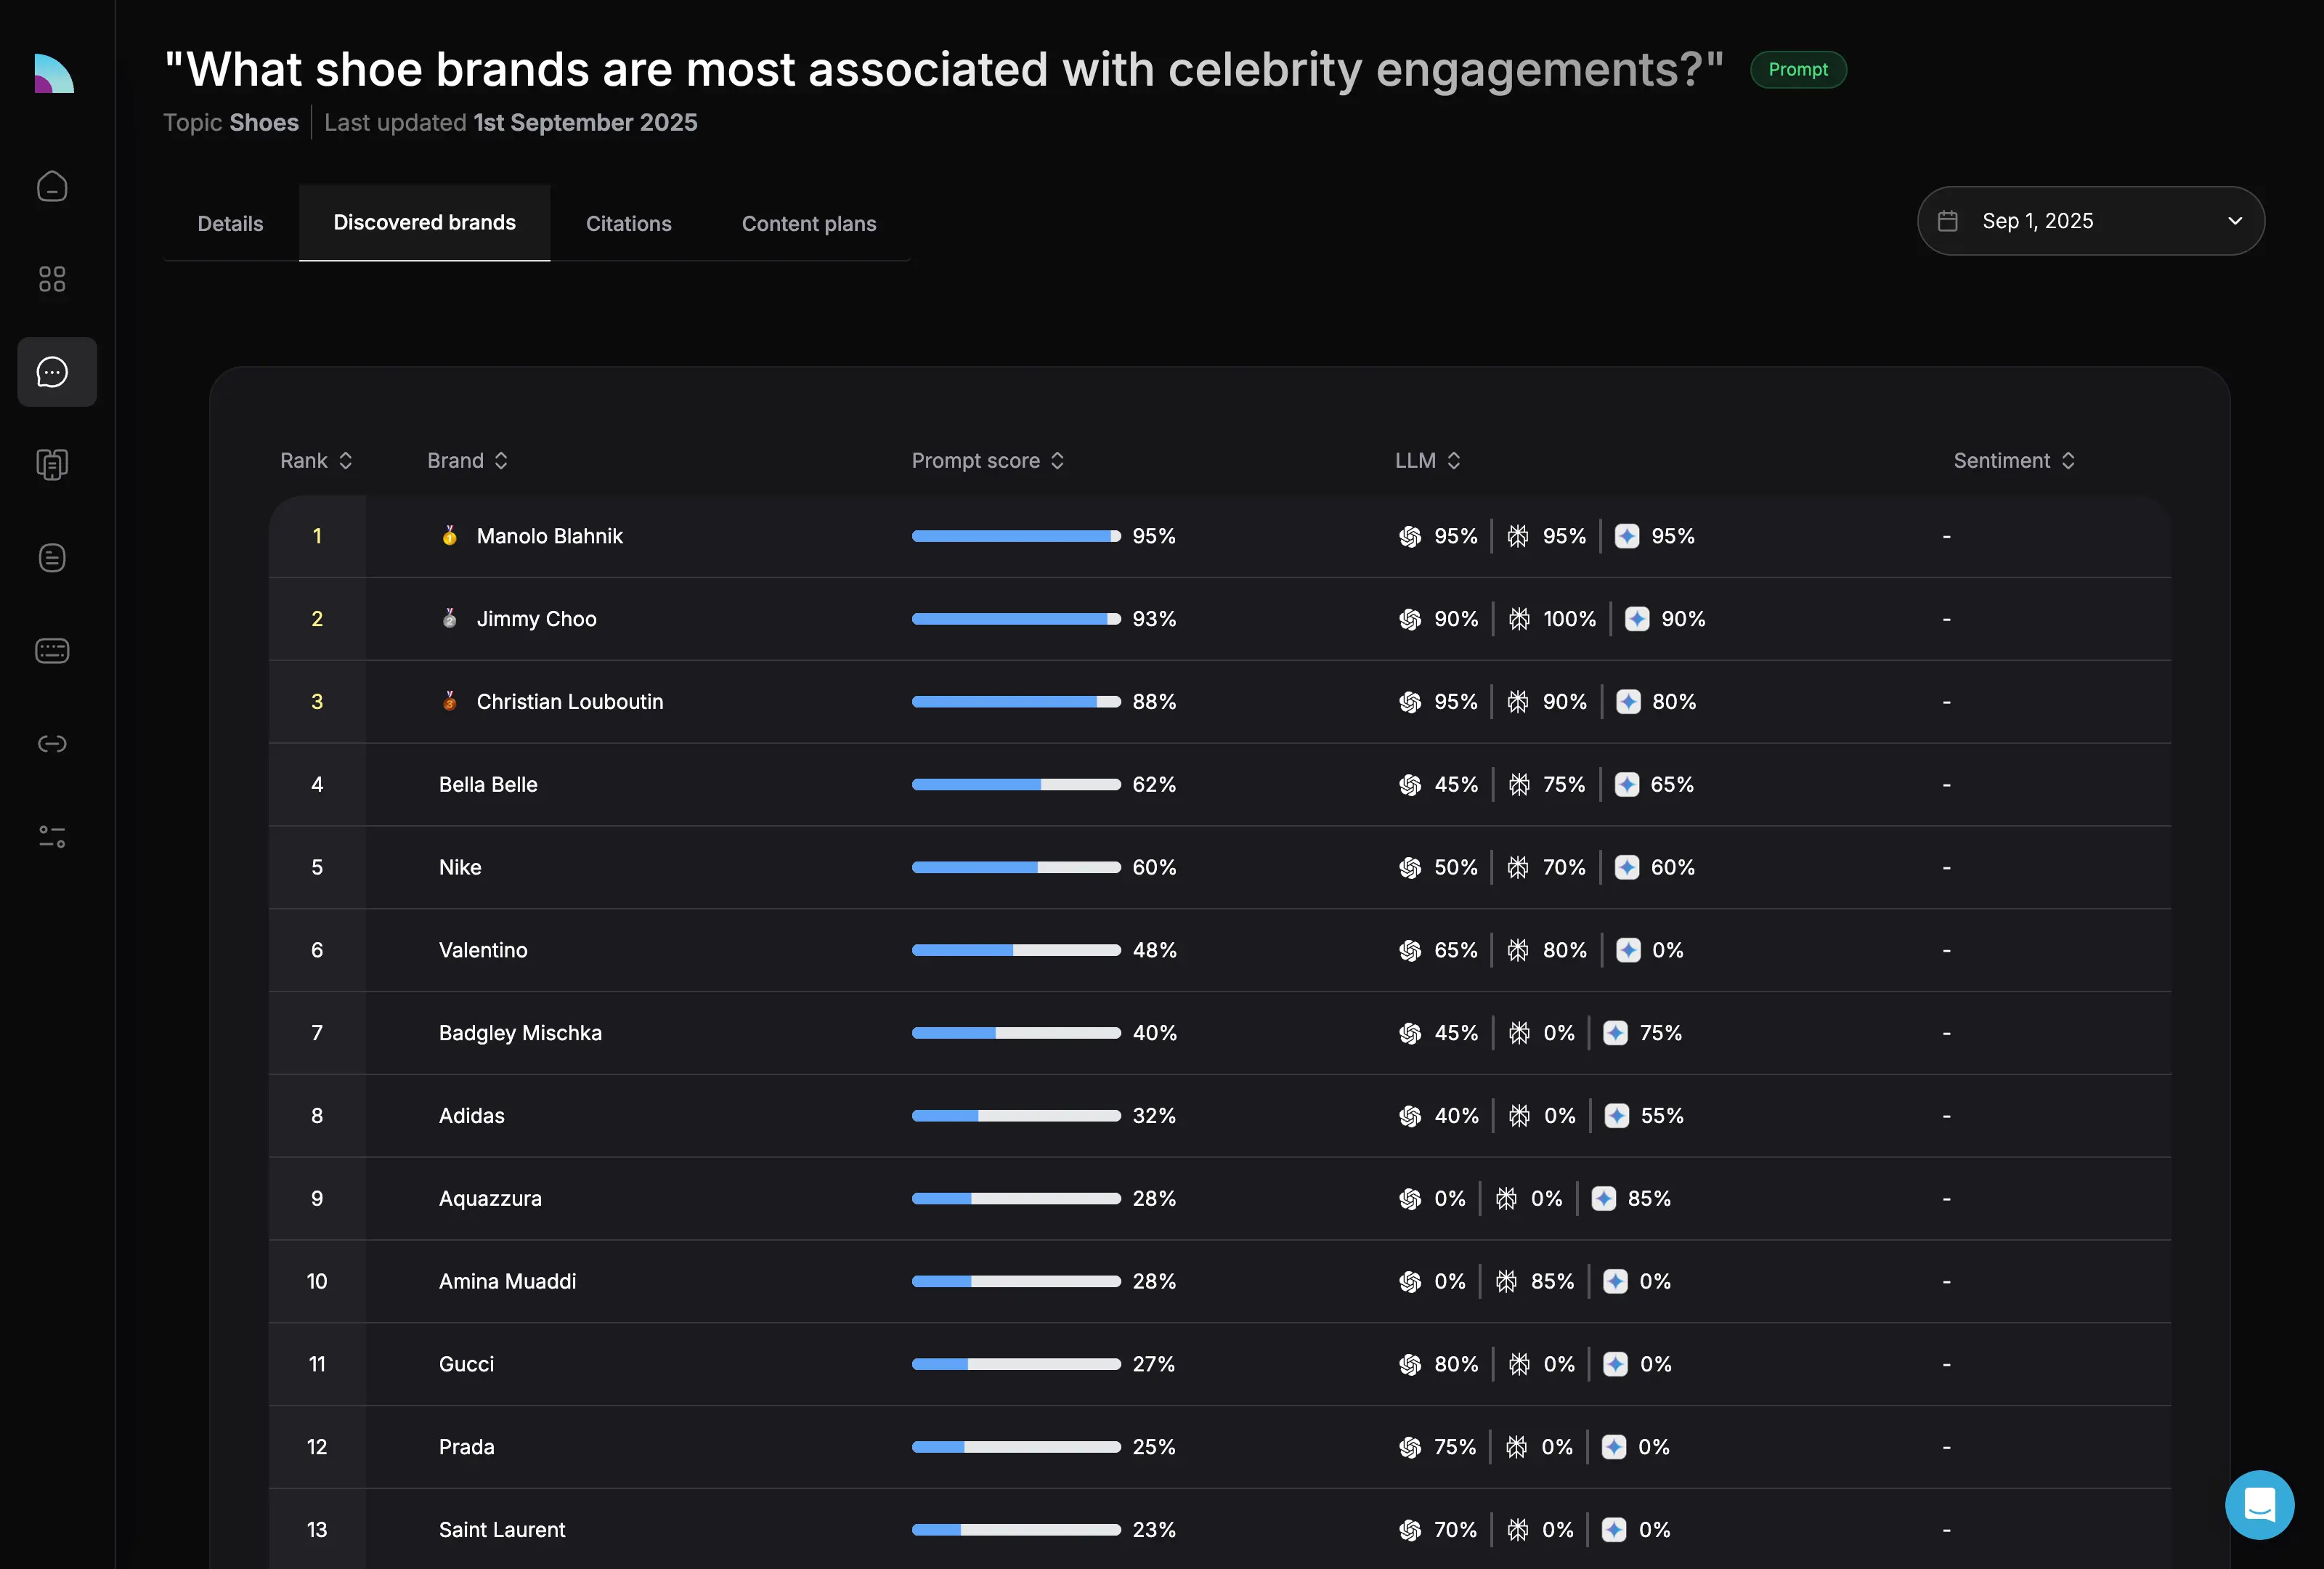Click the Claude icon in Amina Muaddi row

(1506, 1281)
